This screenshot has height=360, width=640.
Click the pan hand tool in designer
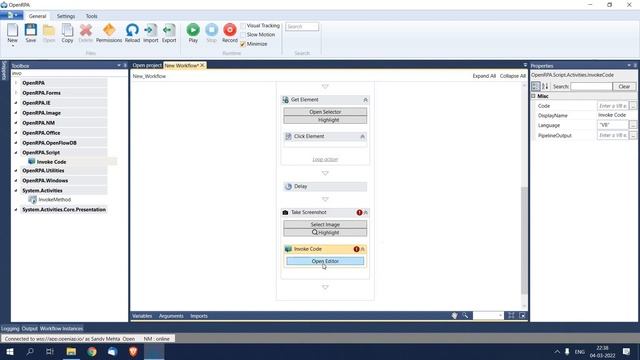coord(454,316)
